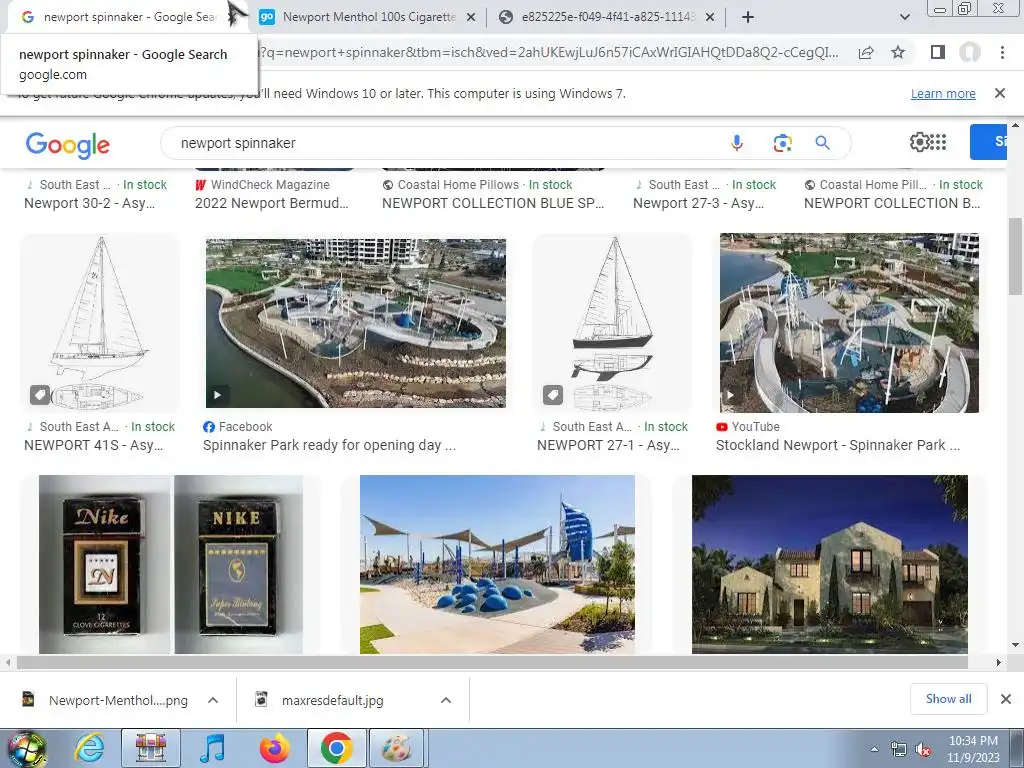The height and width of the screenshot is (768, 1024).
Task: Click the Google logo
Action: coord(67,144)
